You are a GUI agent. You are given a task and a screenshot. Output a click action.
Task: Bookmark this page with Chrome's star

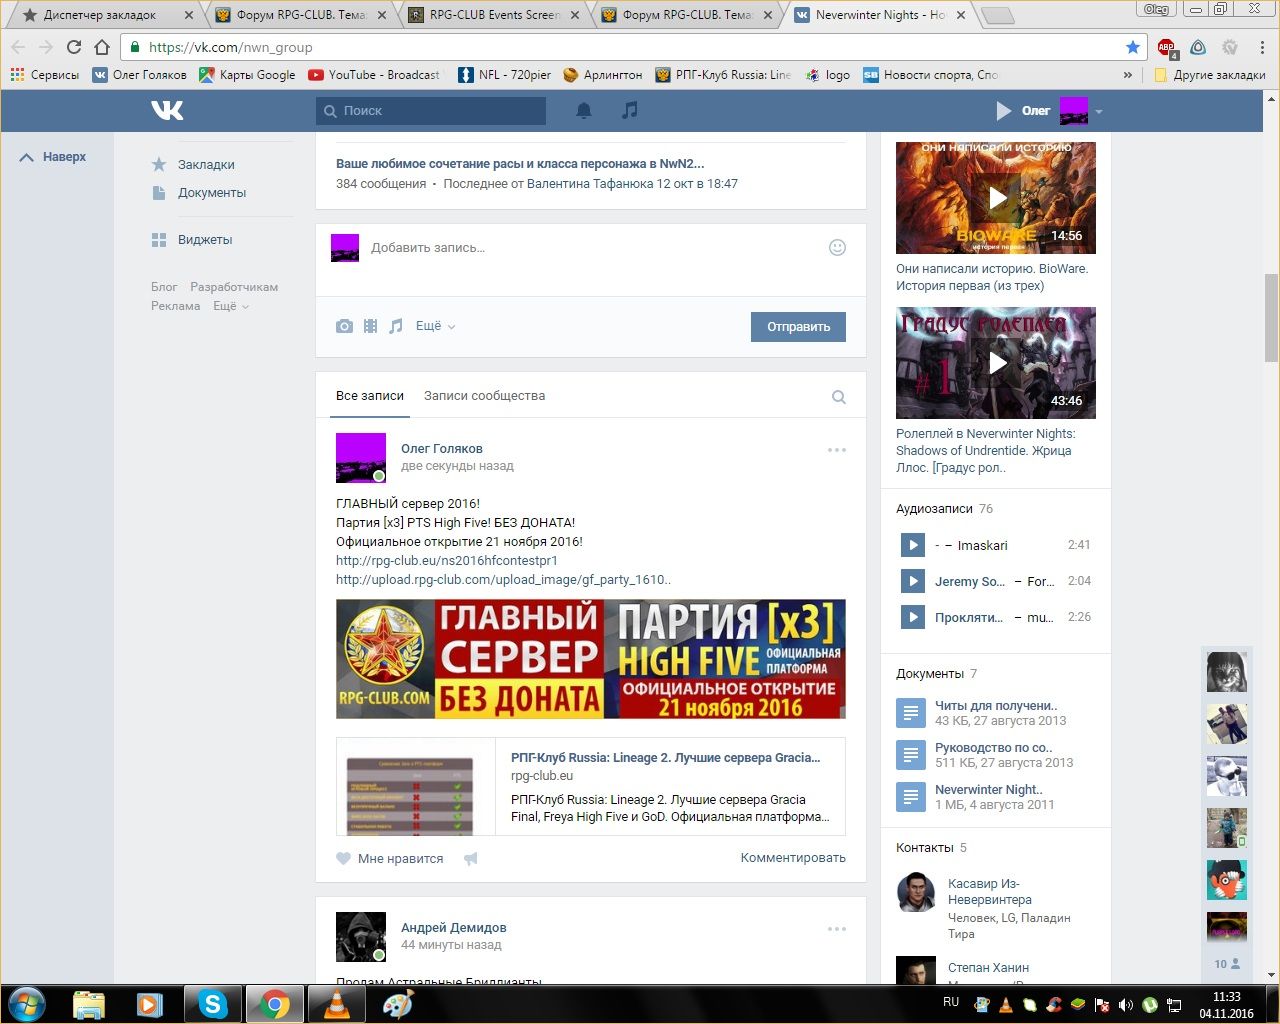pos(1133,47)
